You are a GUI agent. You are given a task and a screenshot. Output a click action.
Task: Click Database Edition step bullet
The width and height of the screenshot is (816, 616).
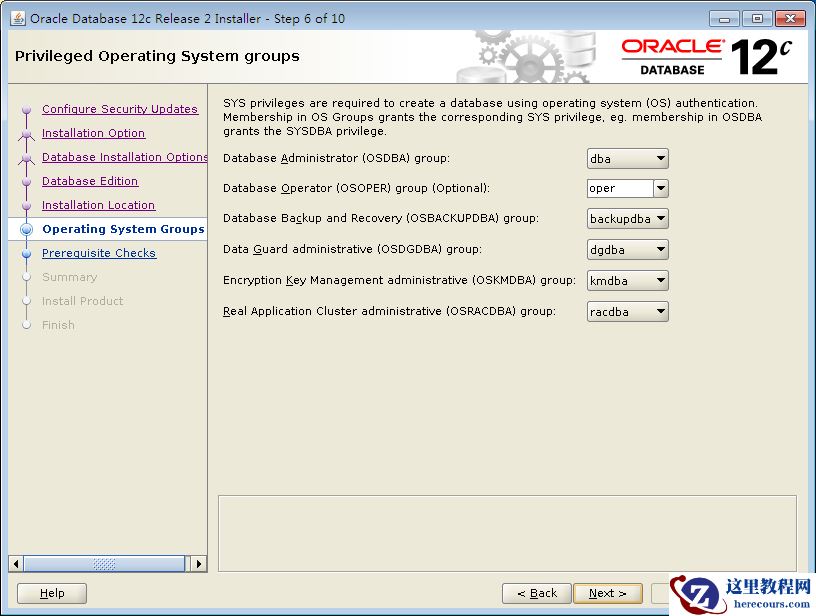[x=27, y=182]
